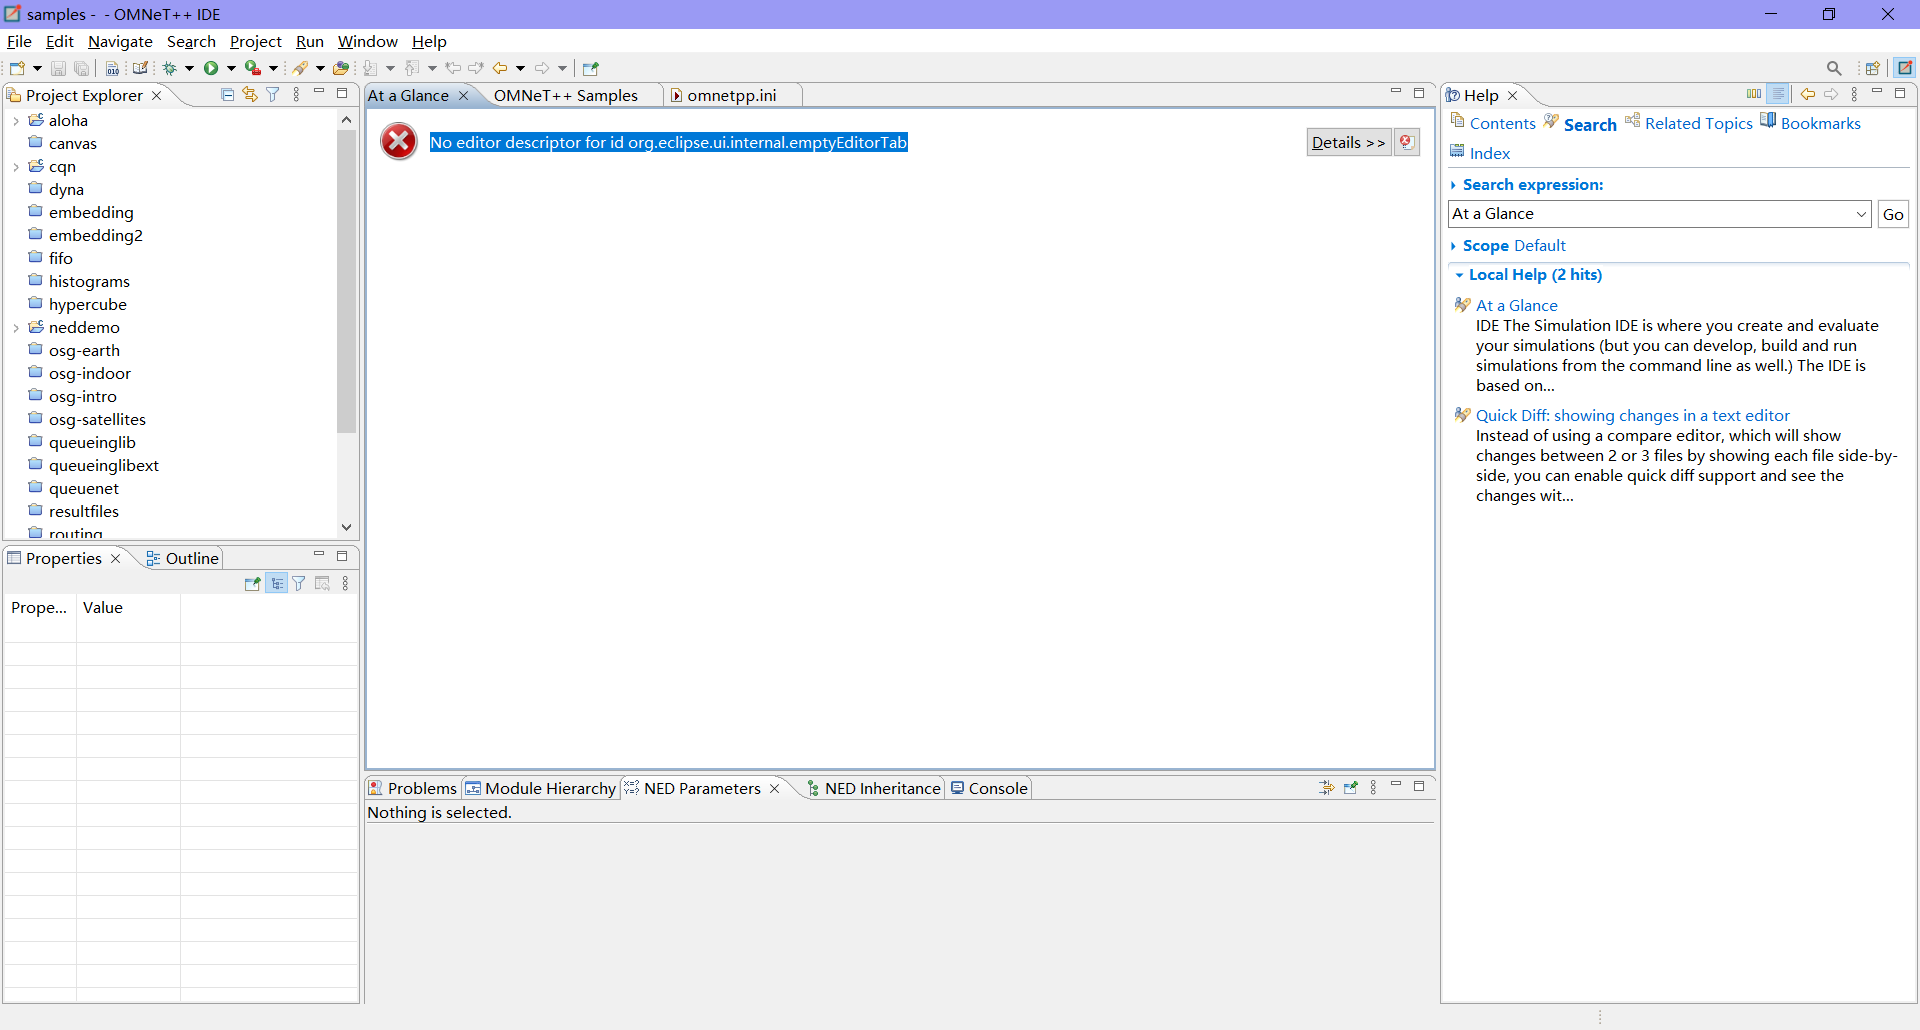Click the Previous Annotation icon
The height and width of the screenshot is (1030, 1920).
pos(412,68)
